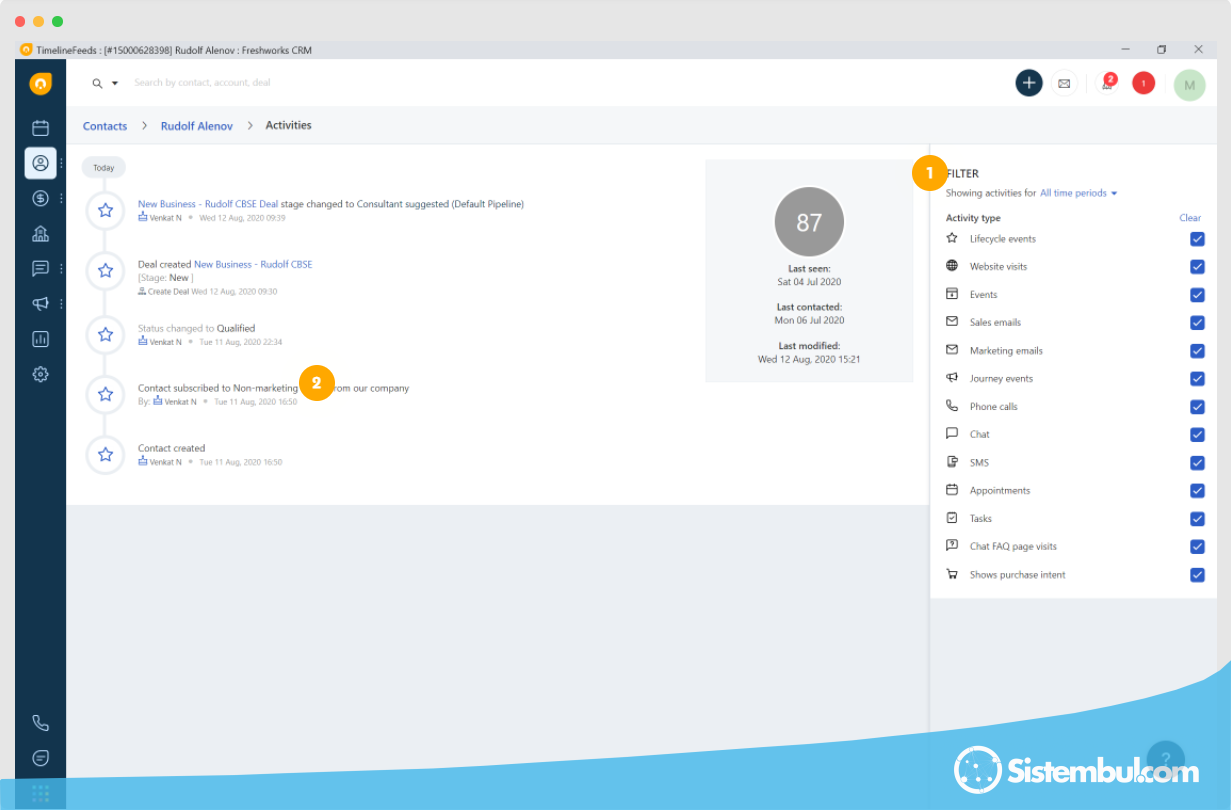Clear the activity type filters
The image size is (1231, 810).
coord(1190,218)
